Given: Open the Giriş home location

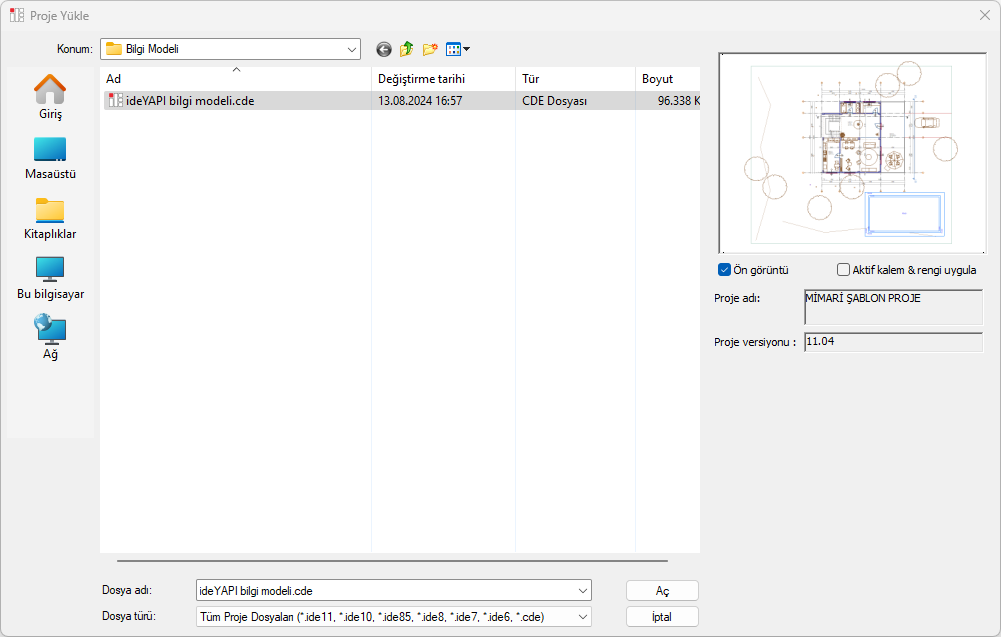Looking at the screenshot, I should (x=50, y=97).
